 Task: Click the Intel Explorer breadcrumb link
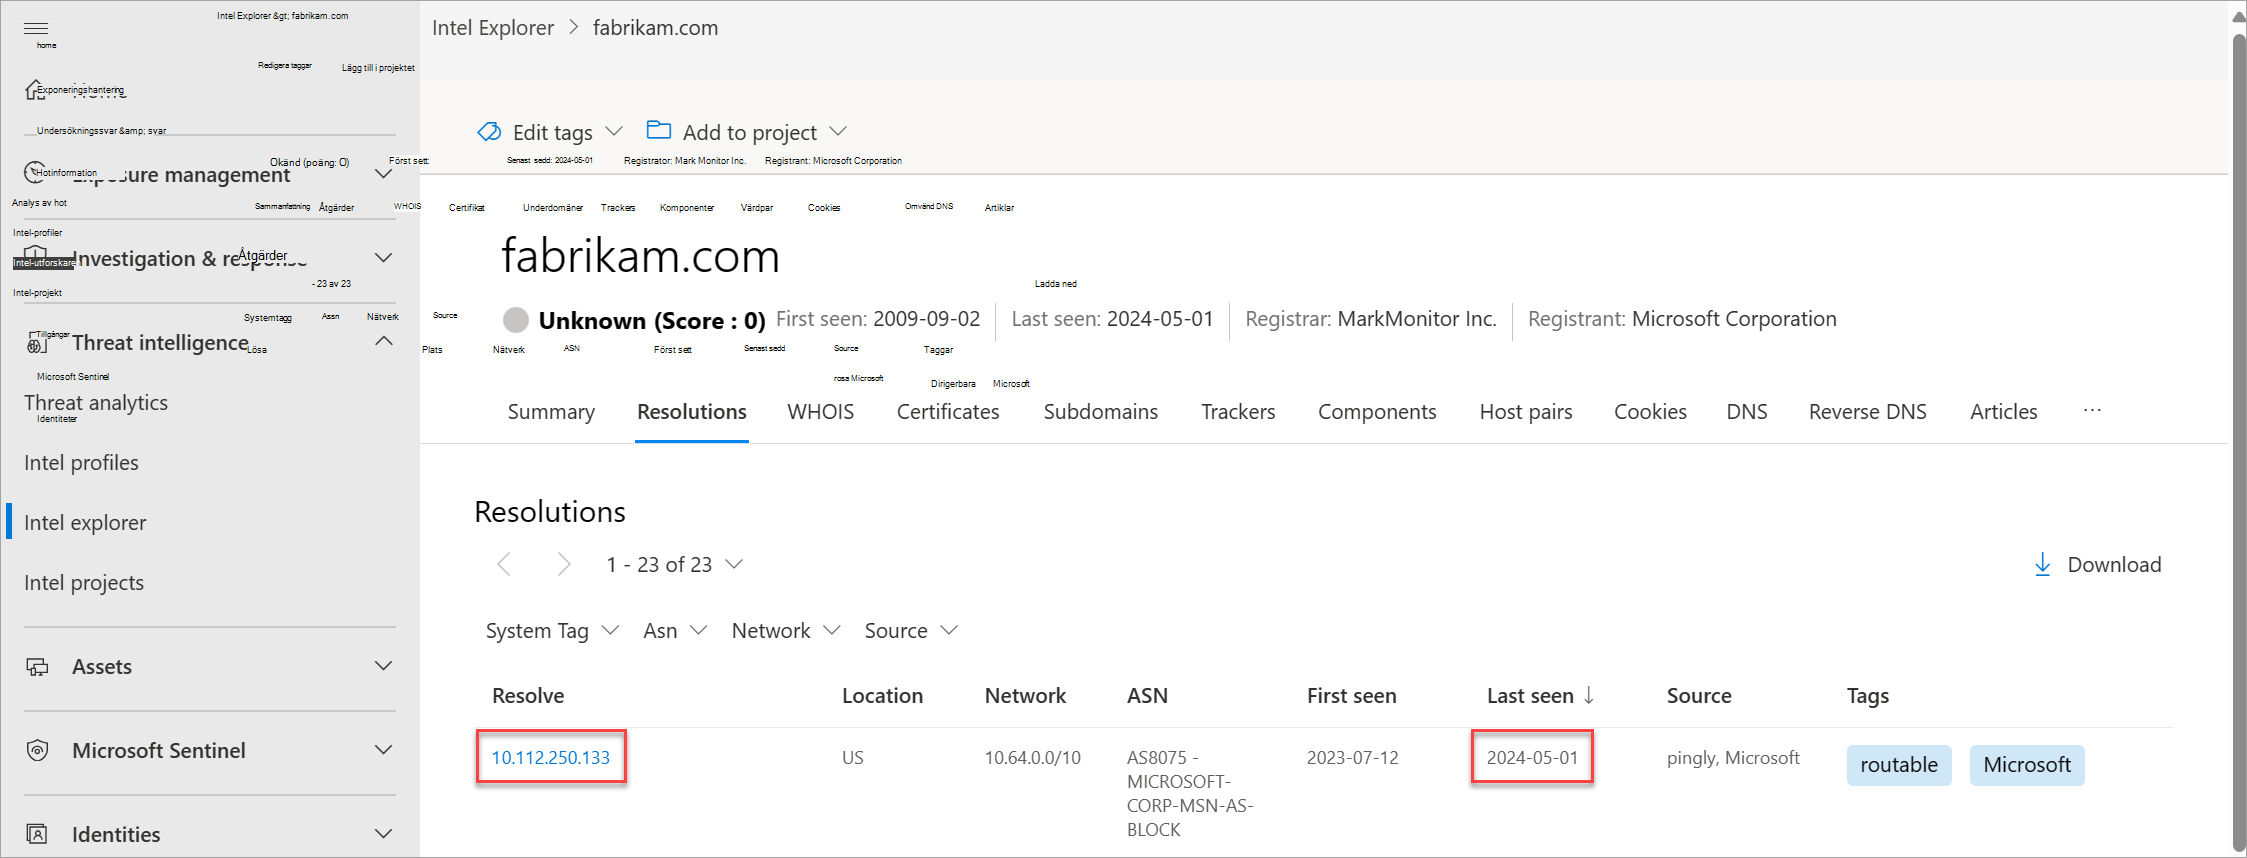pyautogui.click(x=493, y=28)
